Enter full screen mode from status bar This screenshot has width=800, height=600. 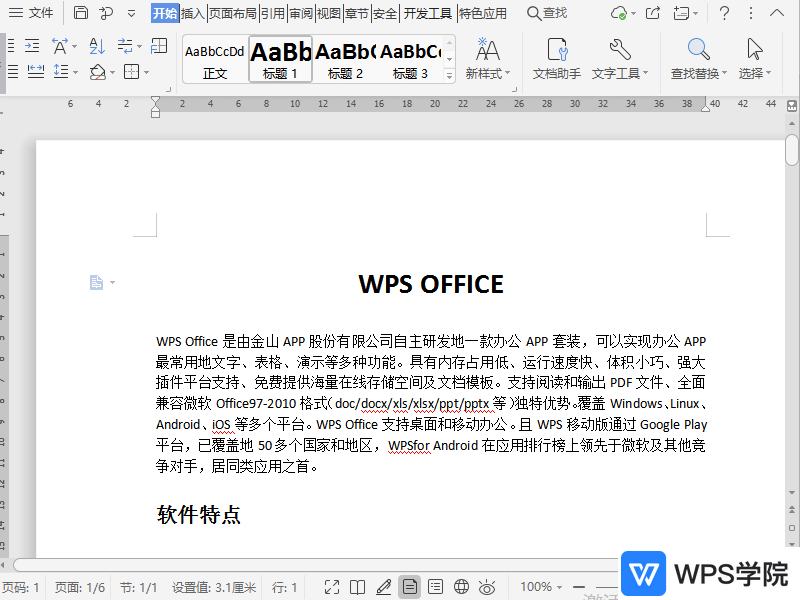(x=332, y=587)
